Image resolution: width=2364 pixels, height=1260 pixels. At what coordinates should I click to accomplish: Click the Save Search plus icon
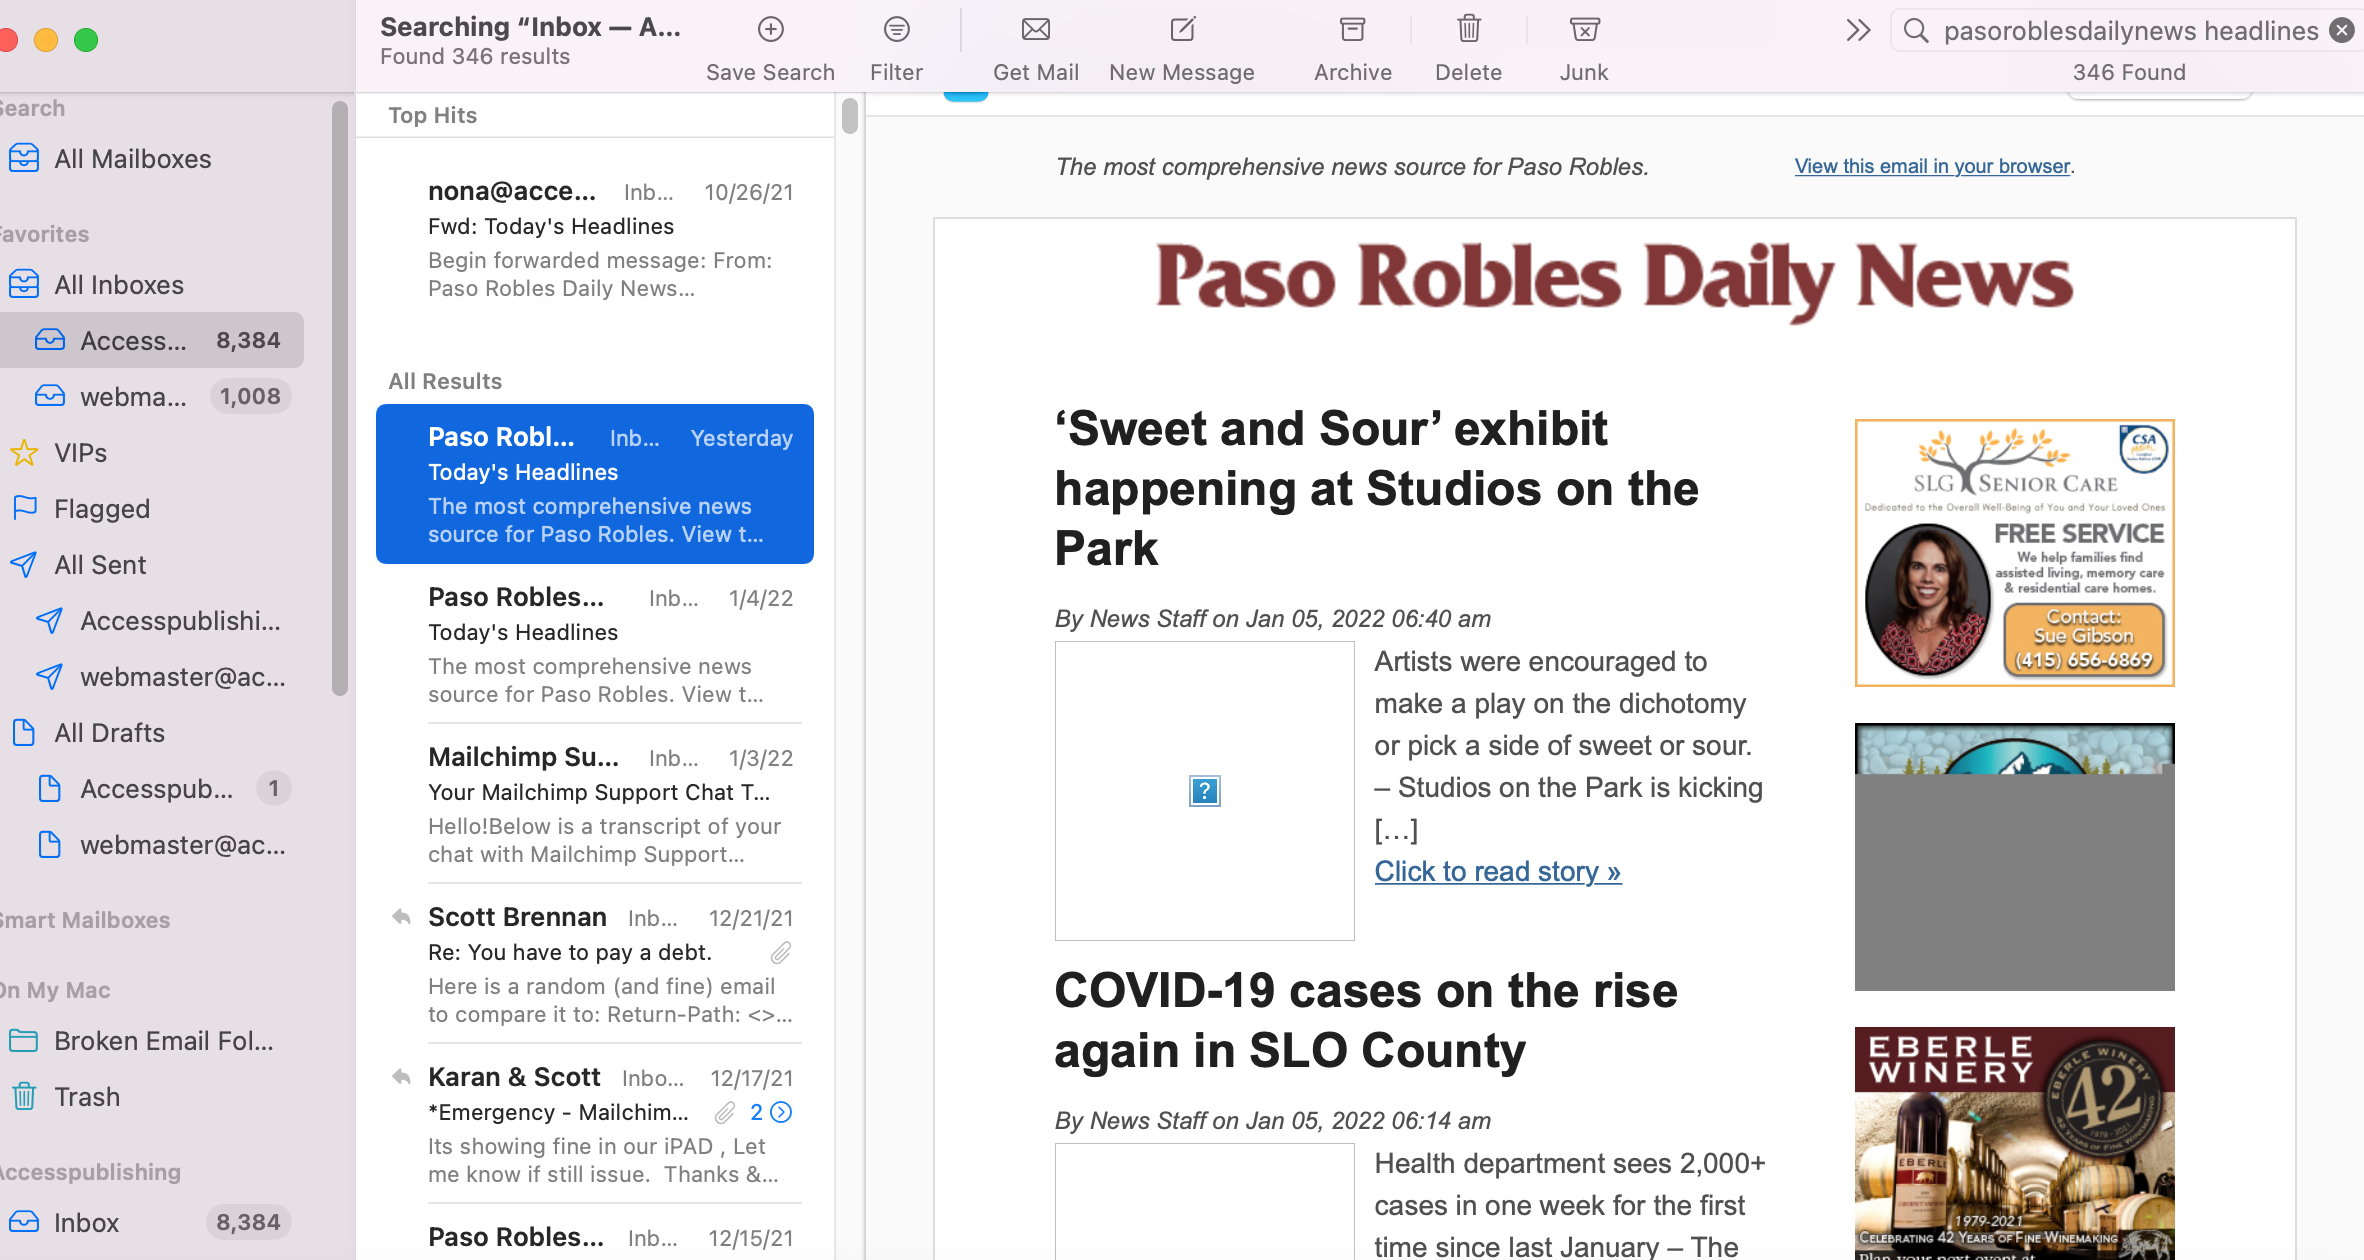(x=770, y=30)
